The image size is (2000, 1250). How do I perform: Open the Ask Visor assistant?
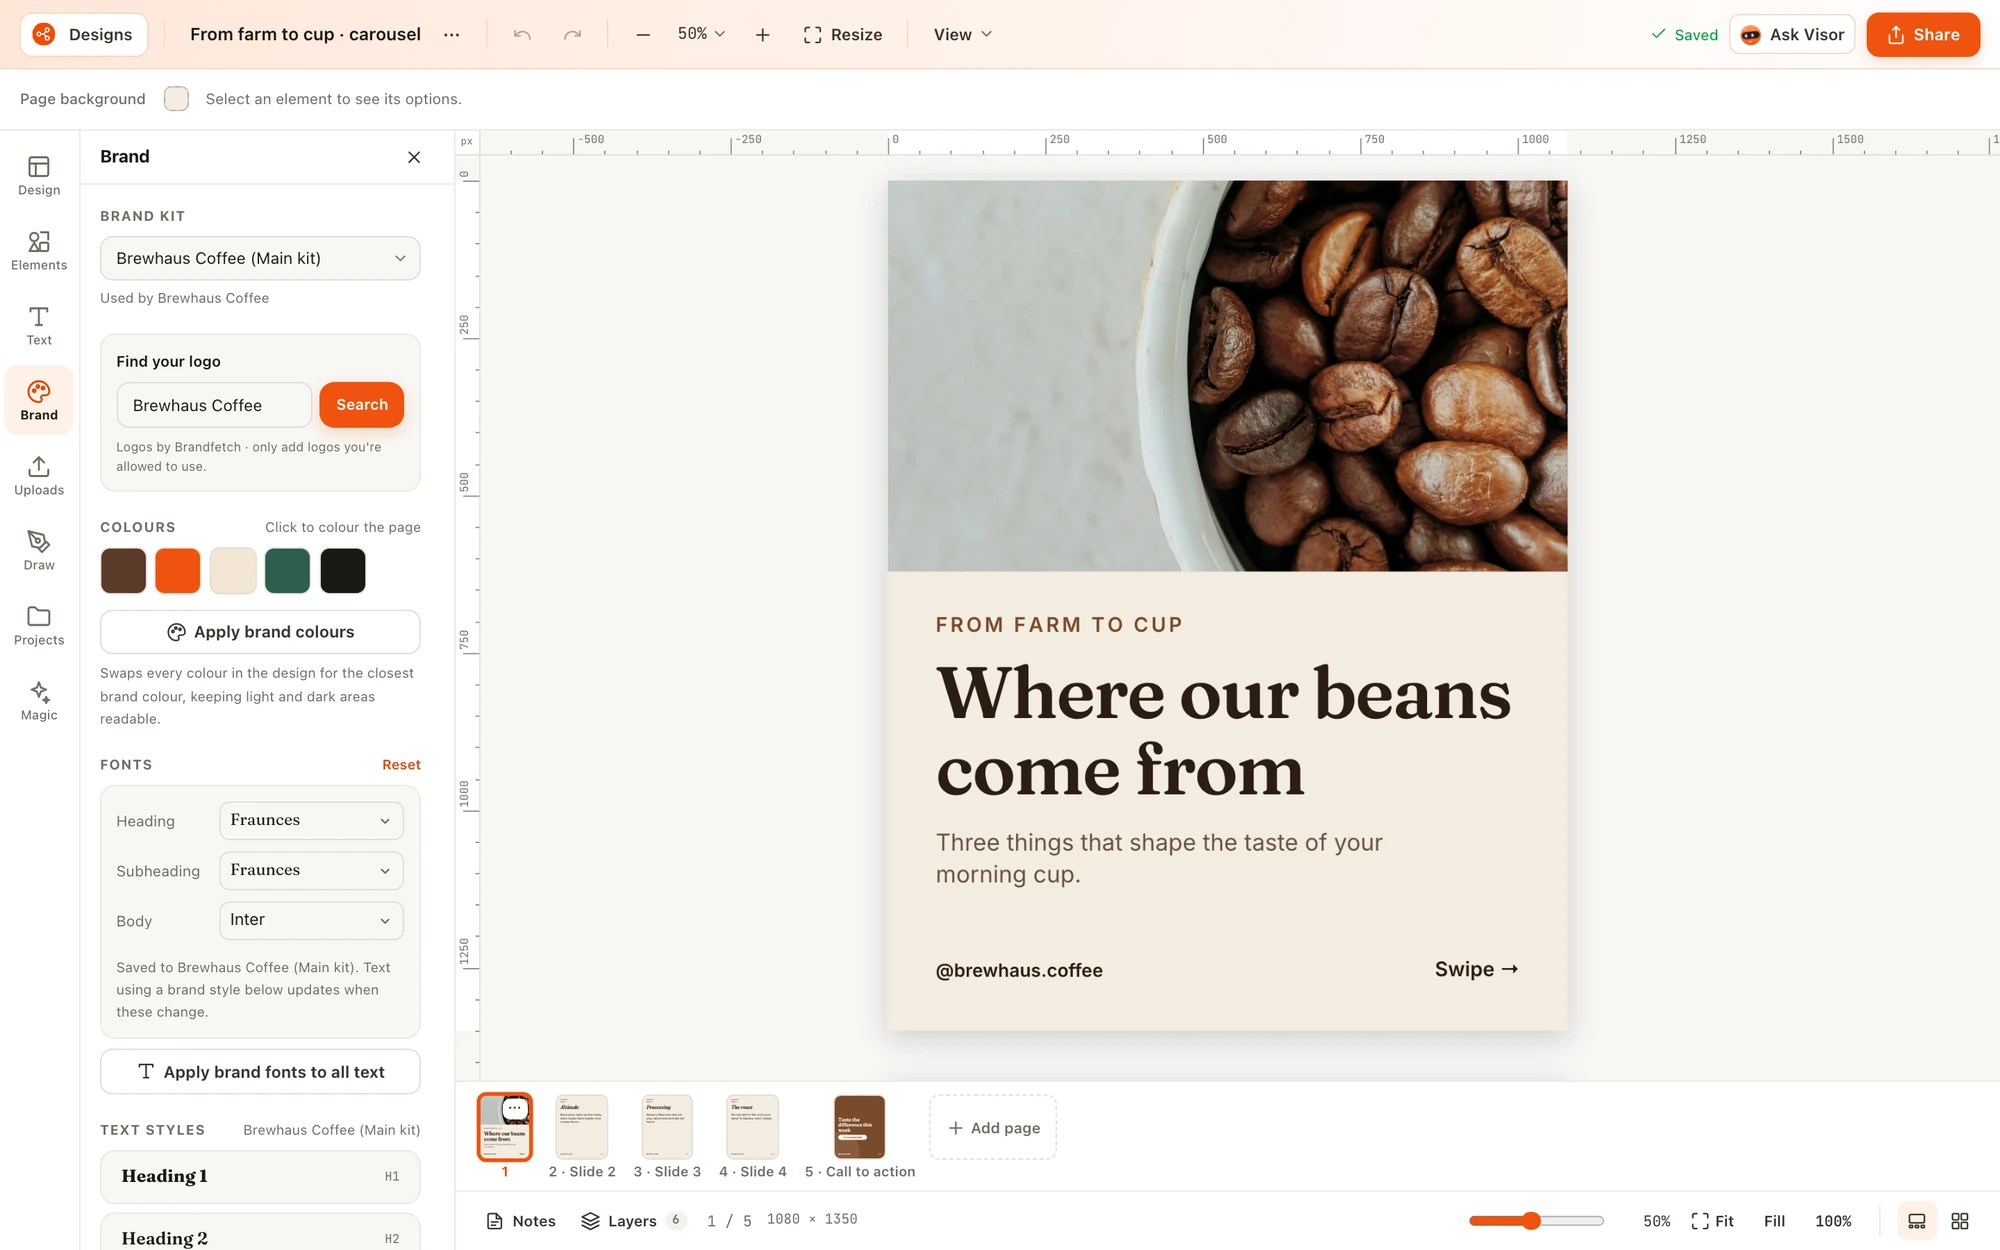(1792, 35)
